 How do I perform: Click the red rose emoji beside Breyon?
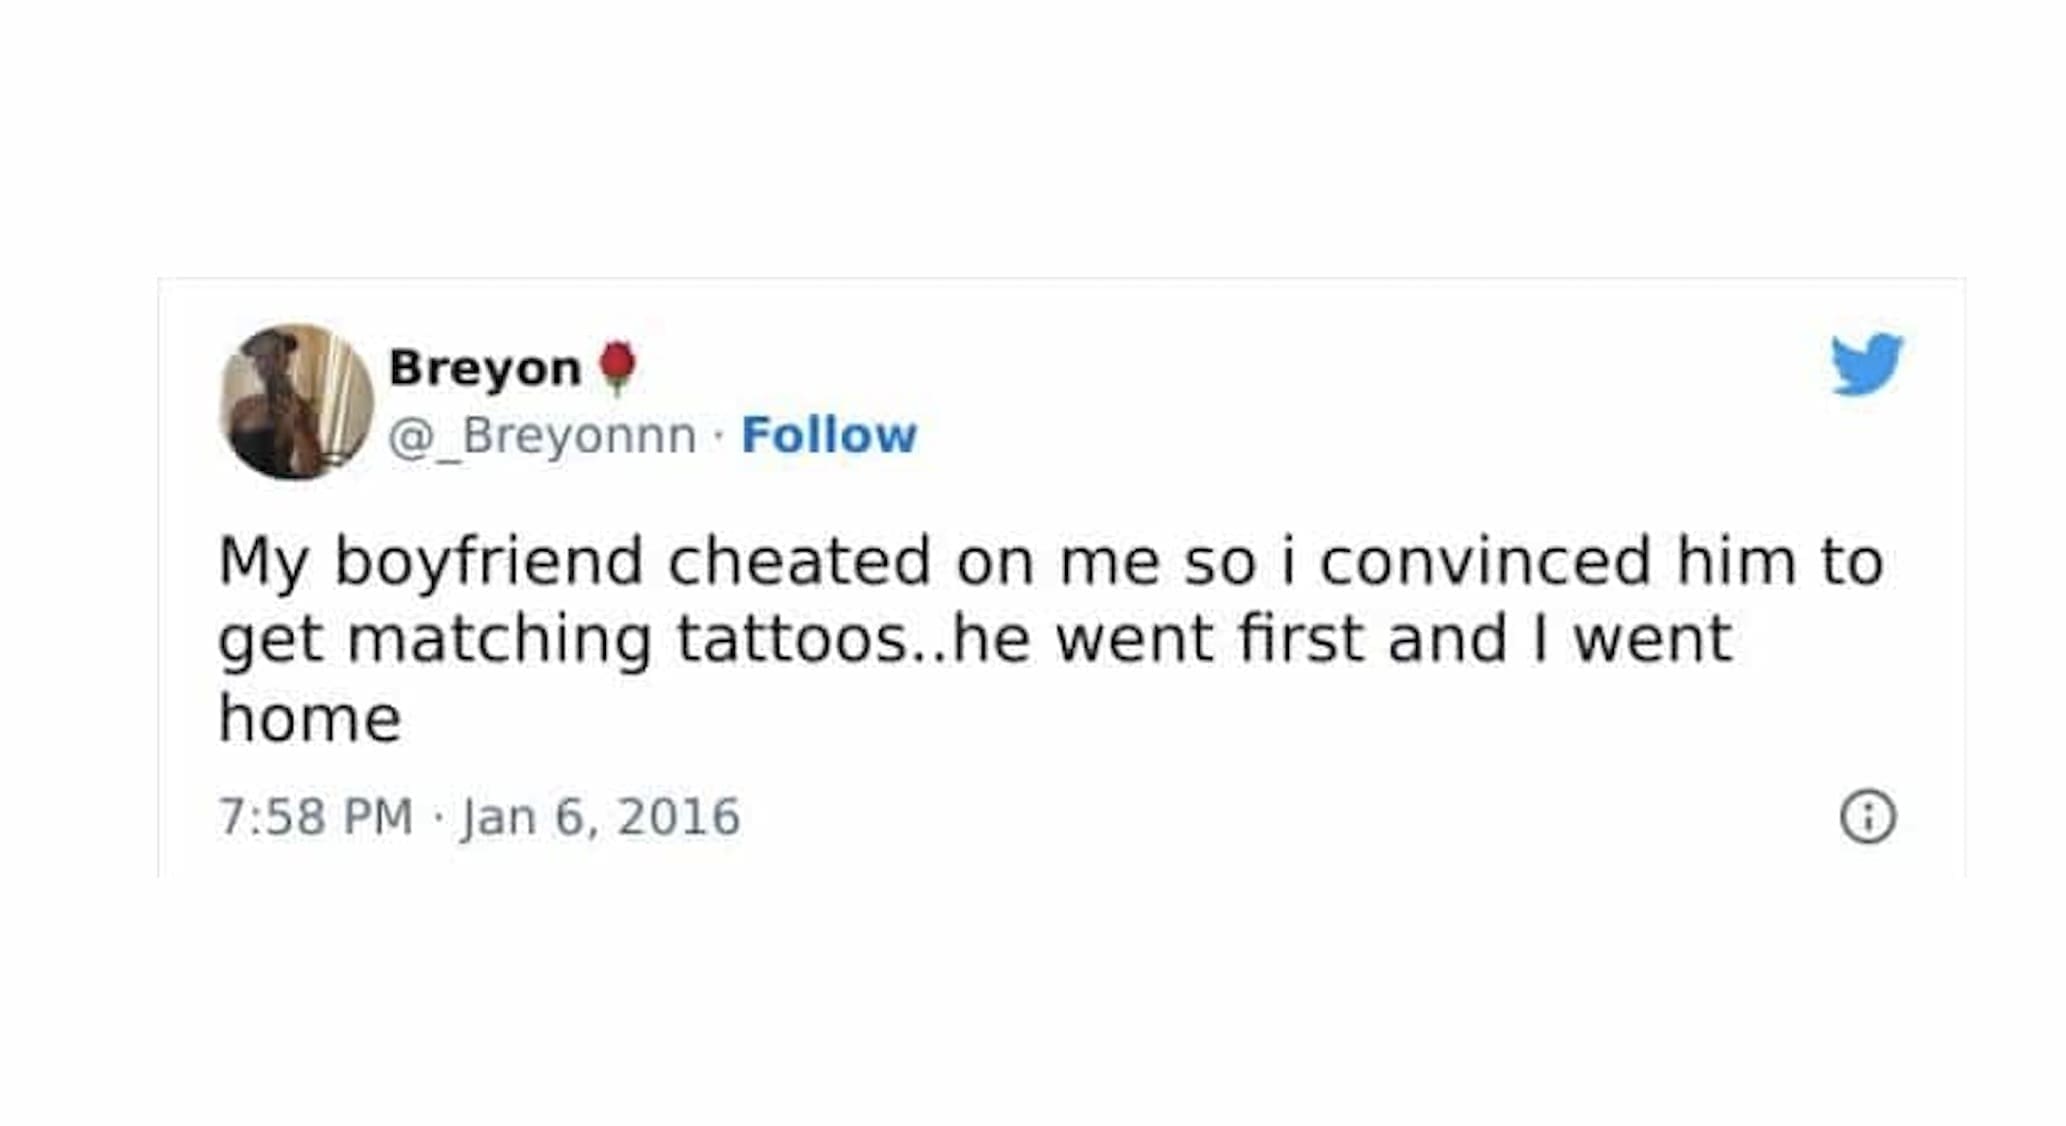[x=617, y=367]
